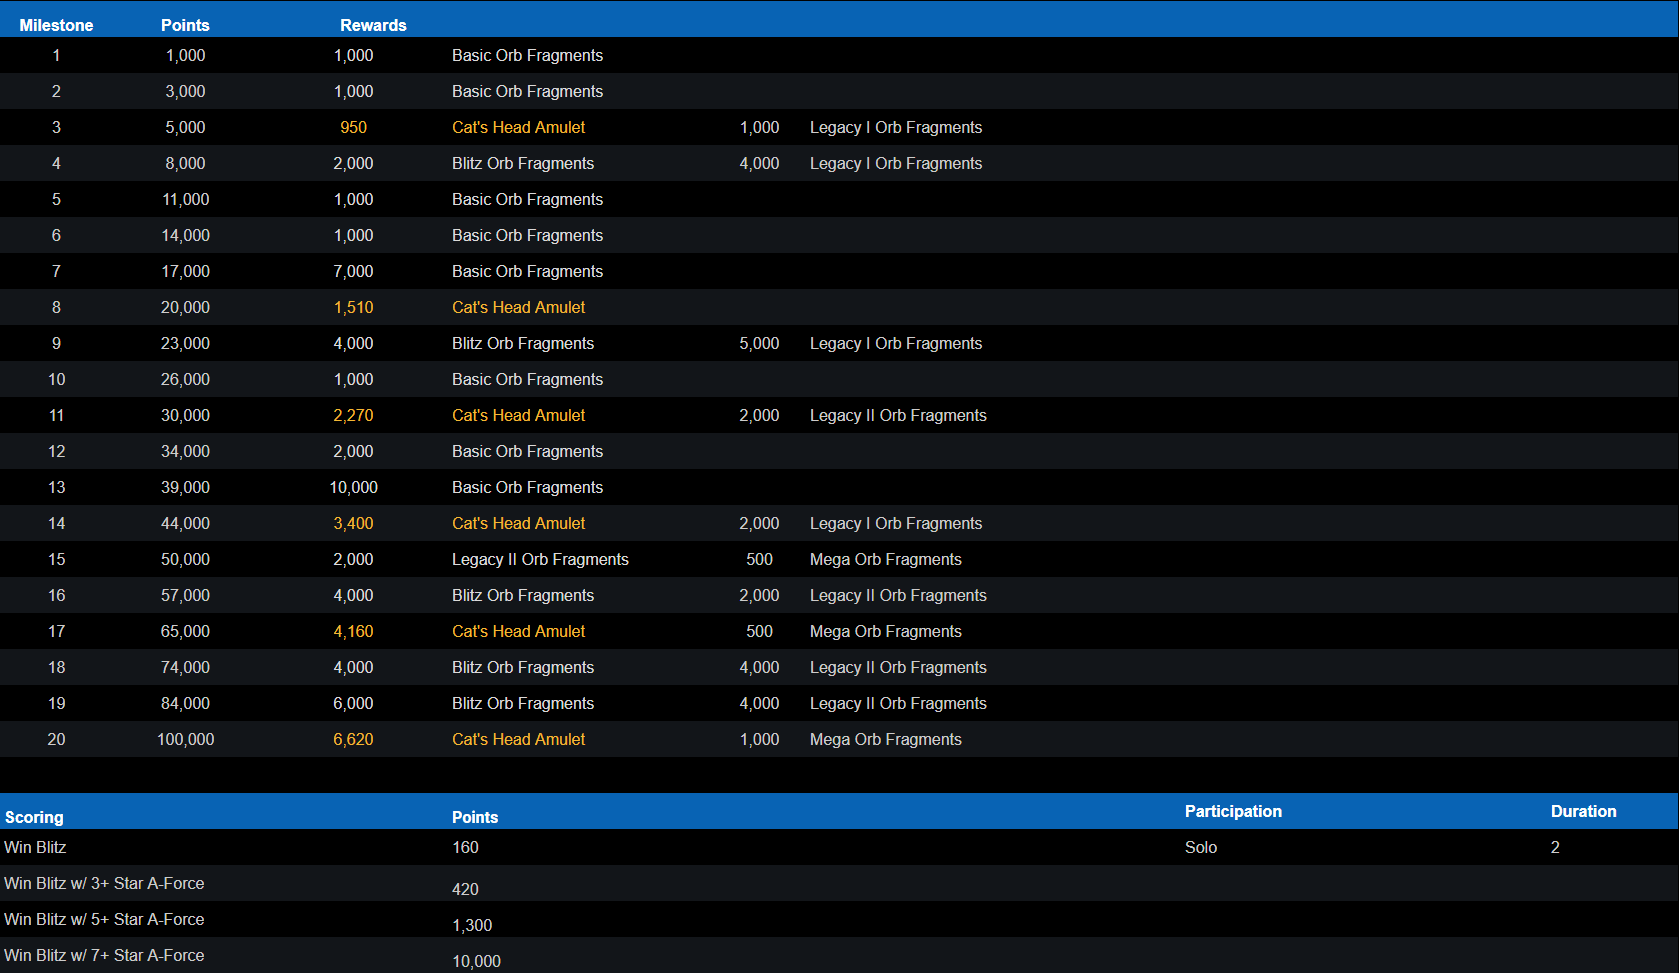Image resolution: width=1679 pixels, height=973 pixels.
Task: Click Blitz Orb Fragments in milestone 4 row
Action: [522, 163]
